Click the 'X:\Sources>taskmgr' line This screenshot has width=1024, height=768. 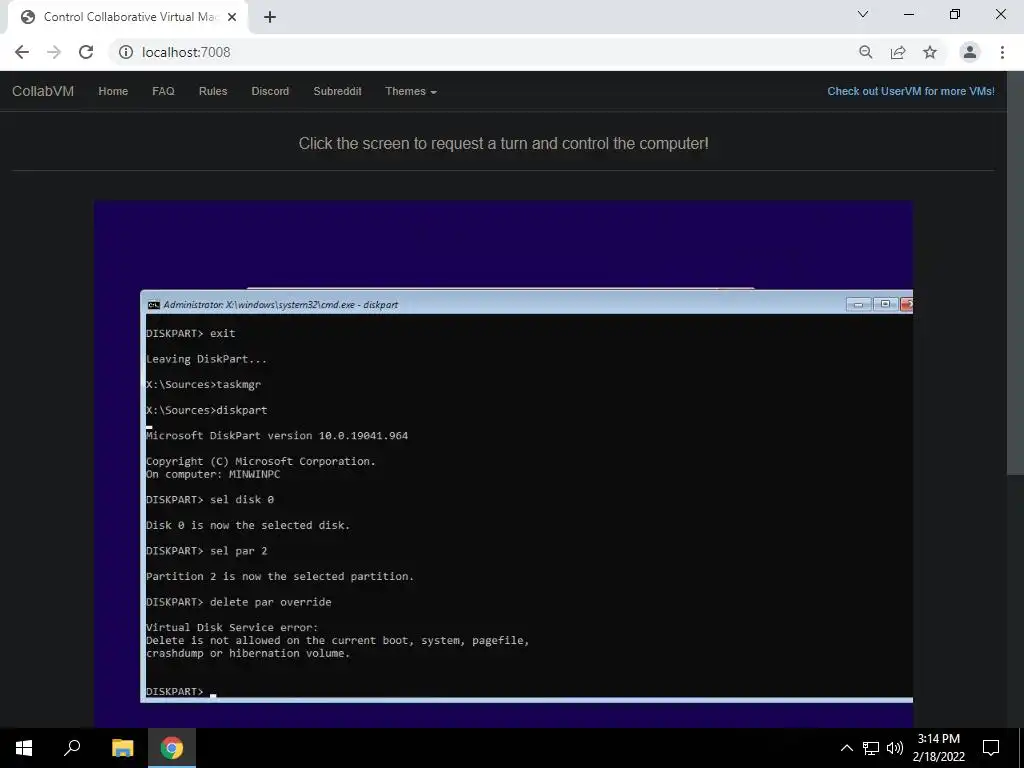[203, 385]
